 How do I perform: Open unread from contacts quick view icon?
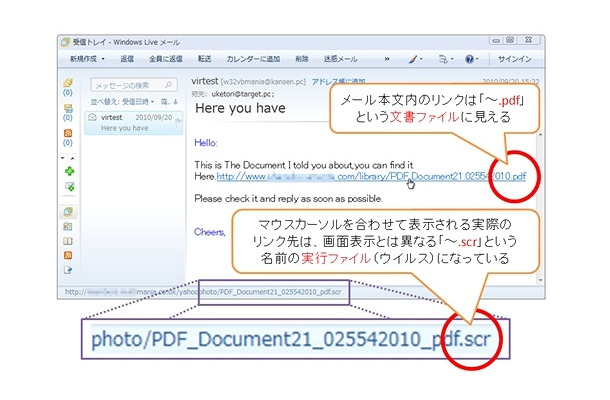[x=68, y=108]
